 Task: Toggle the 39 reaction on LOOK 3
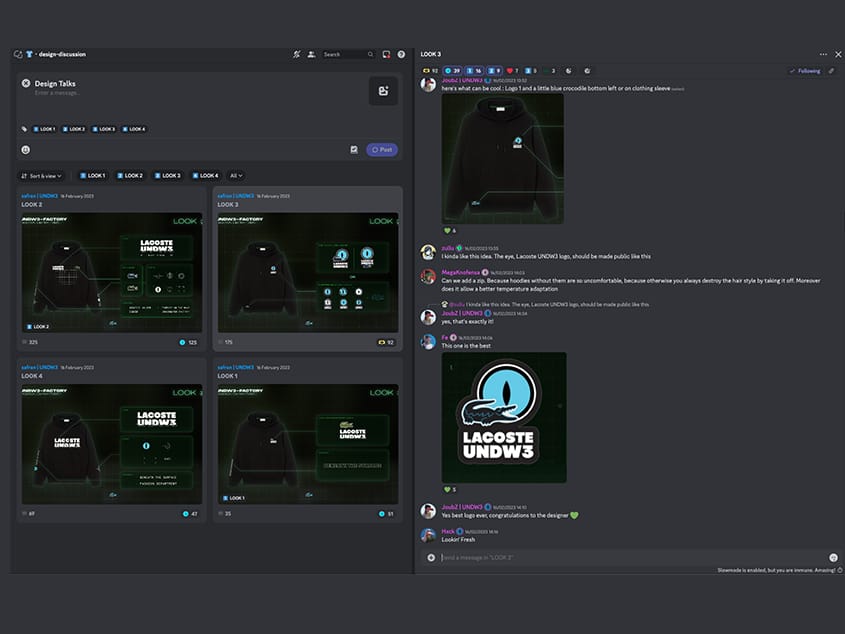452,71
